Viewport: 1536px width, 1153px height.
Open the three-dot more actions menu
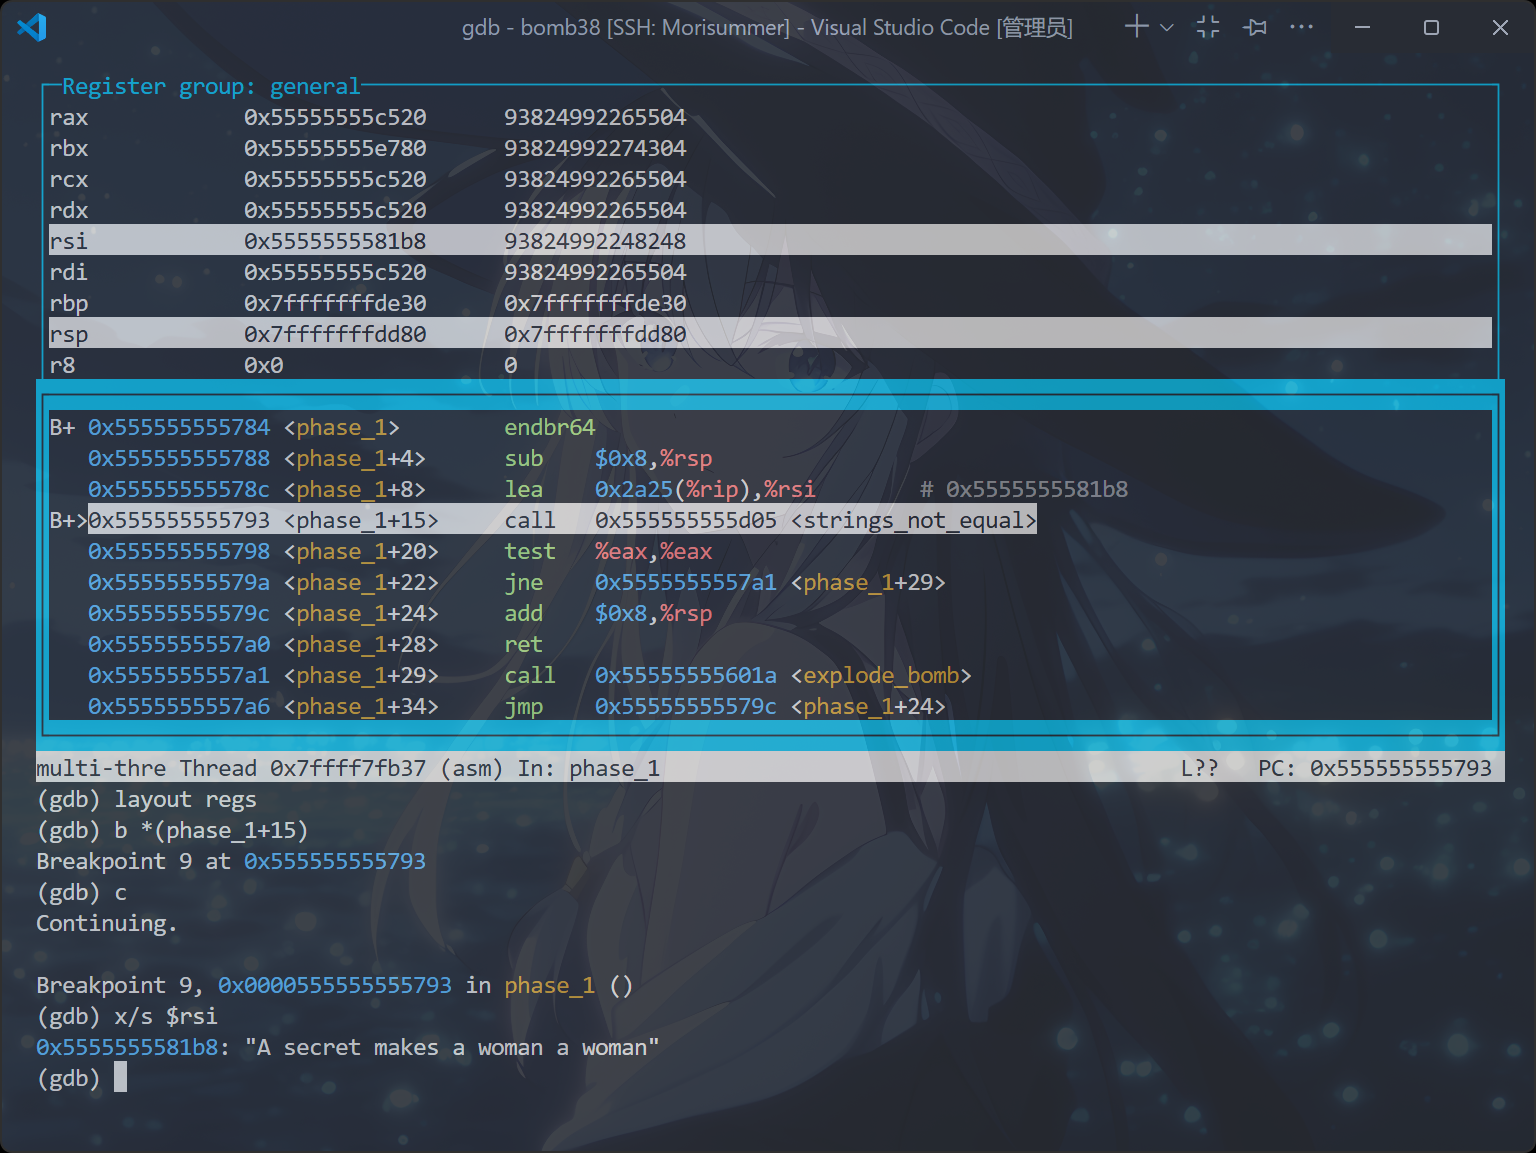(1301, 27)
